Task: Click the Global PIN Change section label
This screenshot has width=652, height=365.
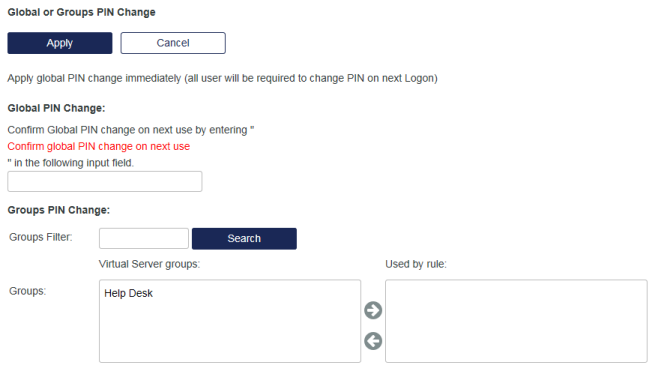Action: pos(57,108)
